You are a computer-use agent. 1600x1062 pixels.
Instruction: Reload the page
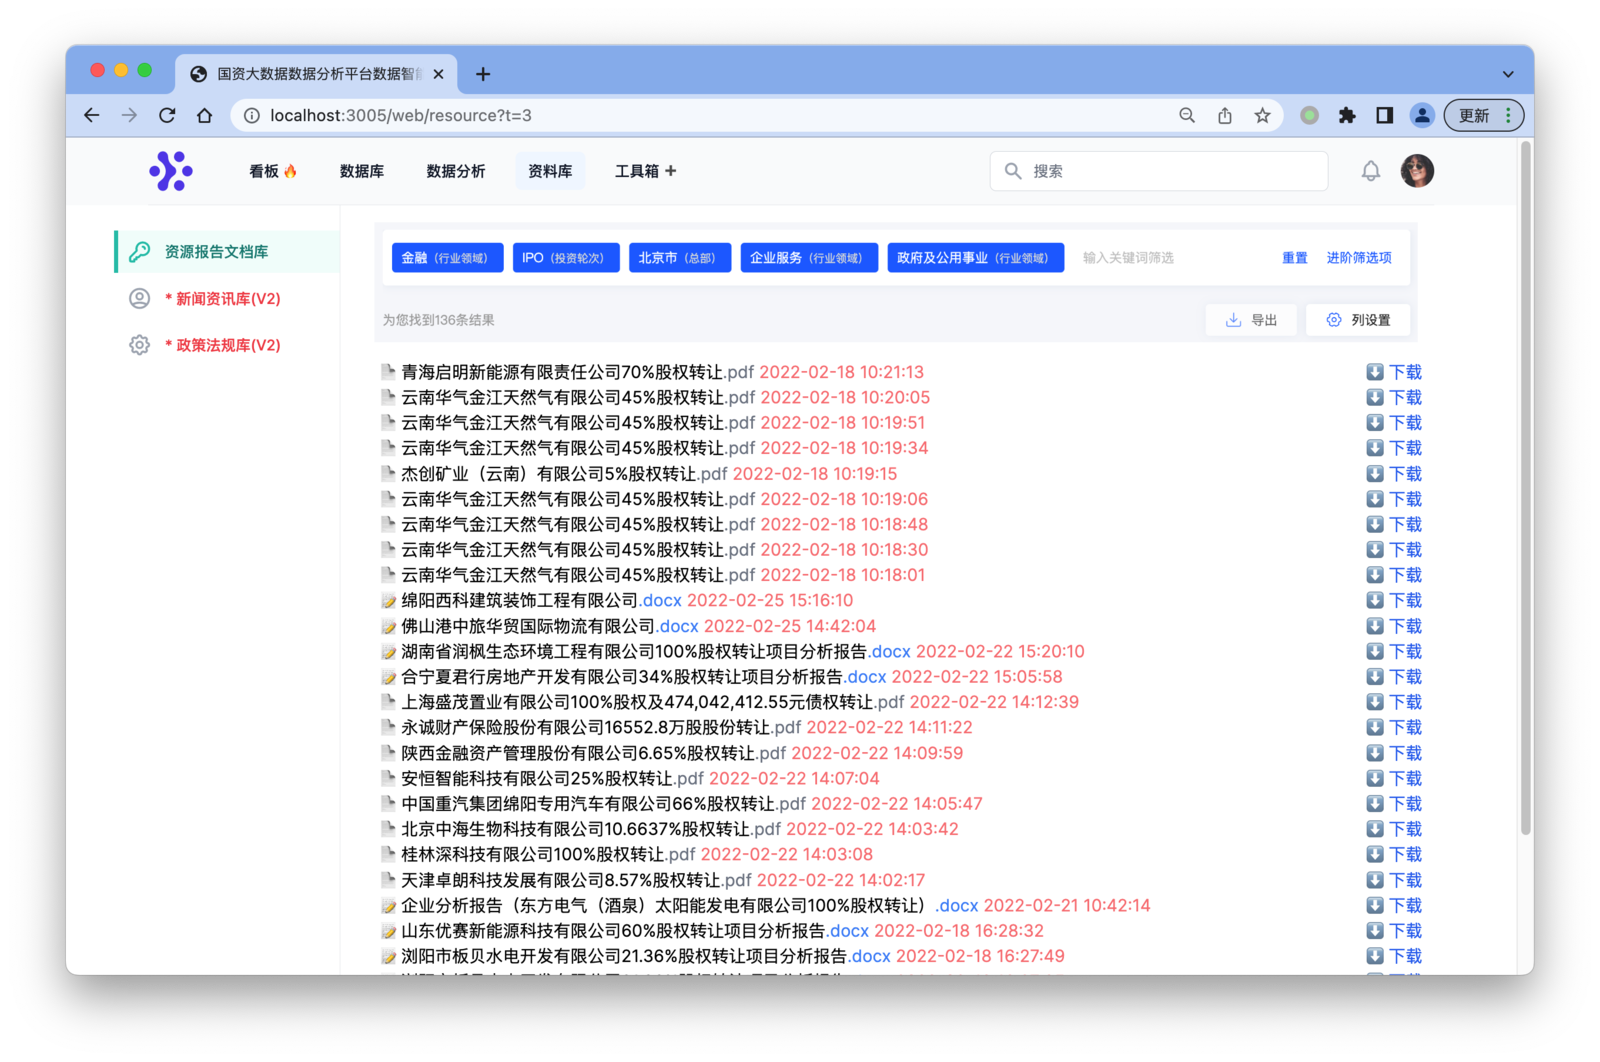pos(167,115)
